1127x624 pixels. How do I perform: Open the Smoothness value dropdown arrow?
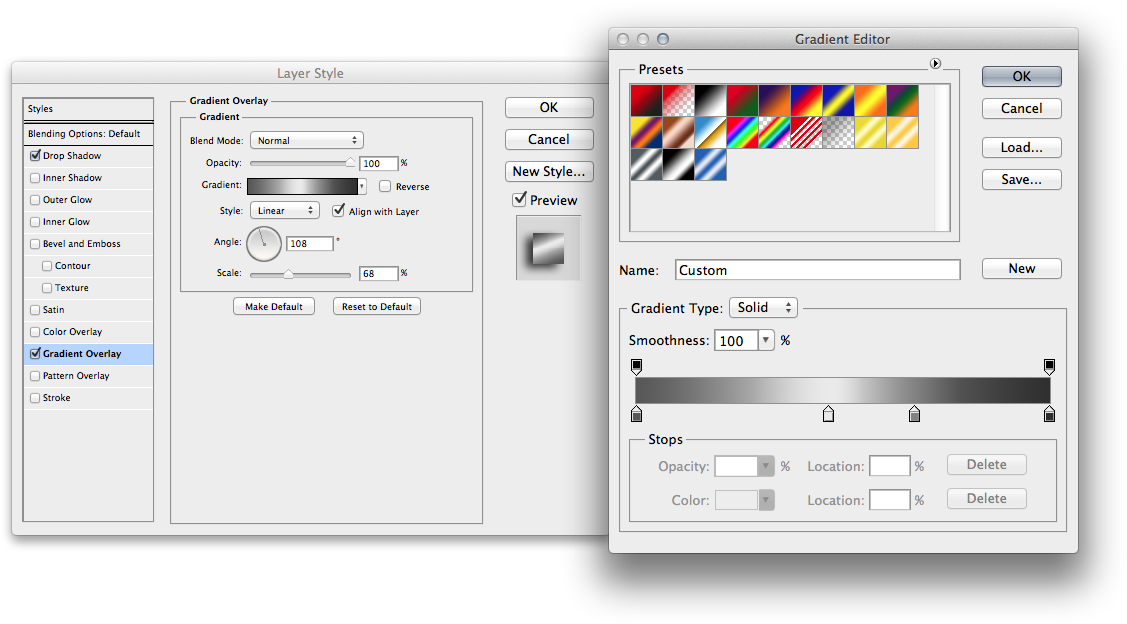point(765,340)
